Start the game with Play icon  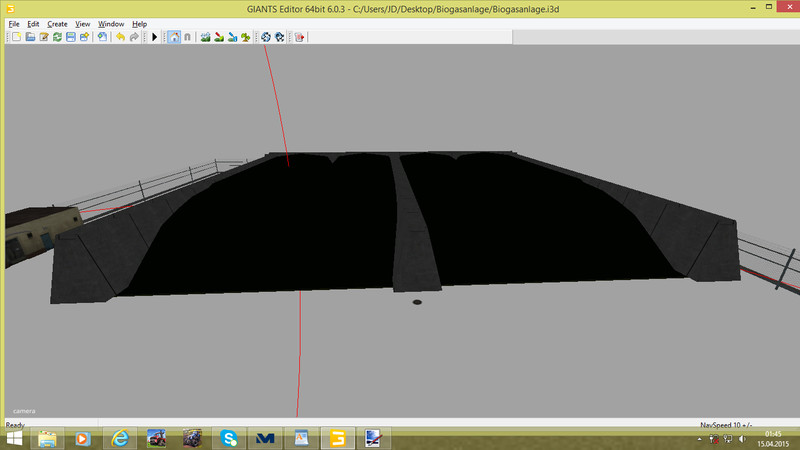(x=154, y=37)
